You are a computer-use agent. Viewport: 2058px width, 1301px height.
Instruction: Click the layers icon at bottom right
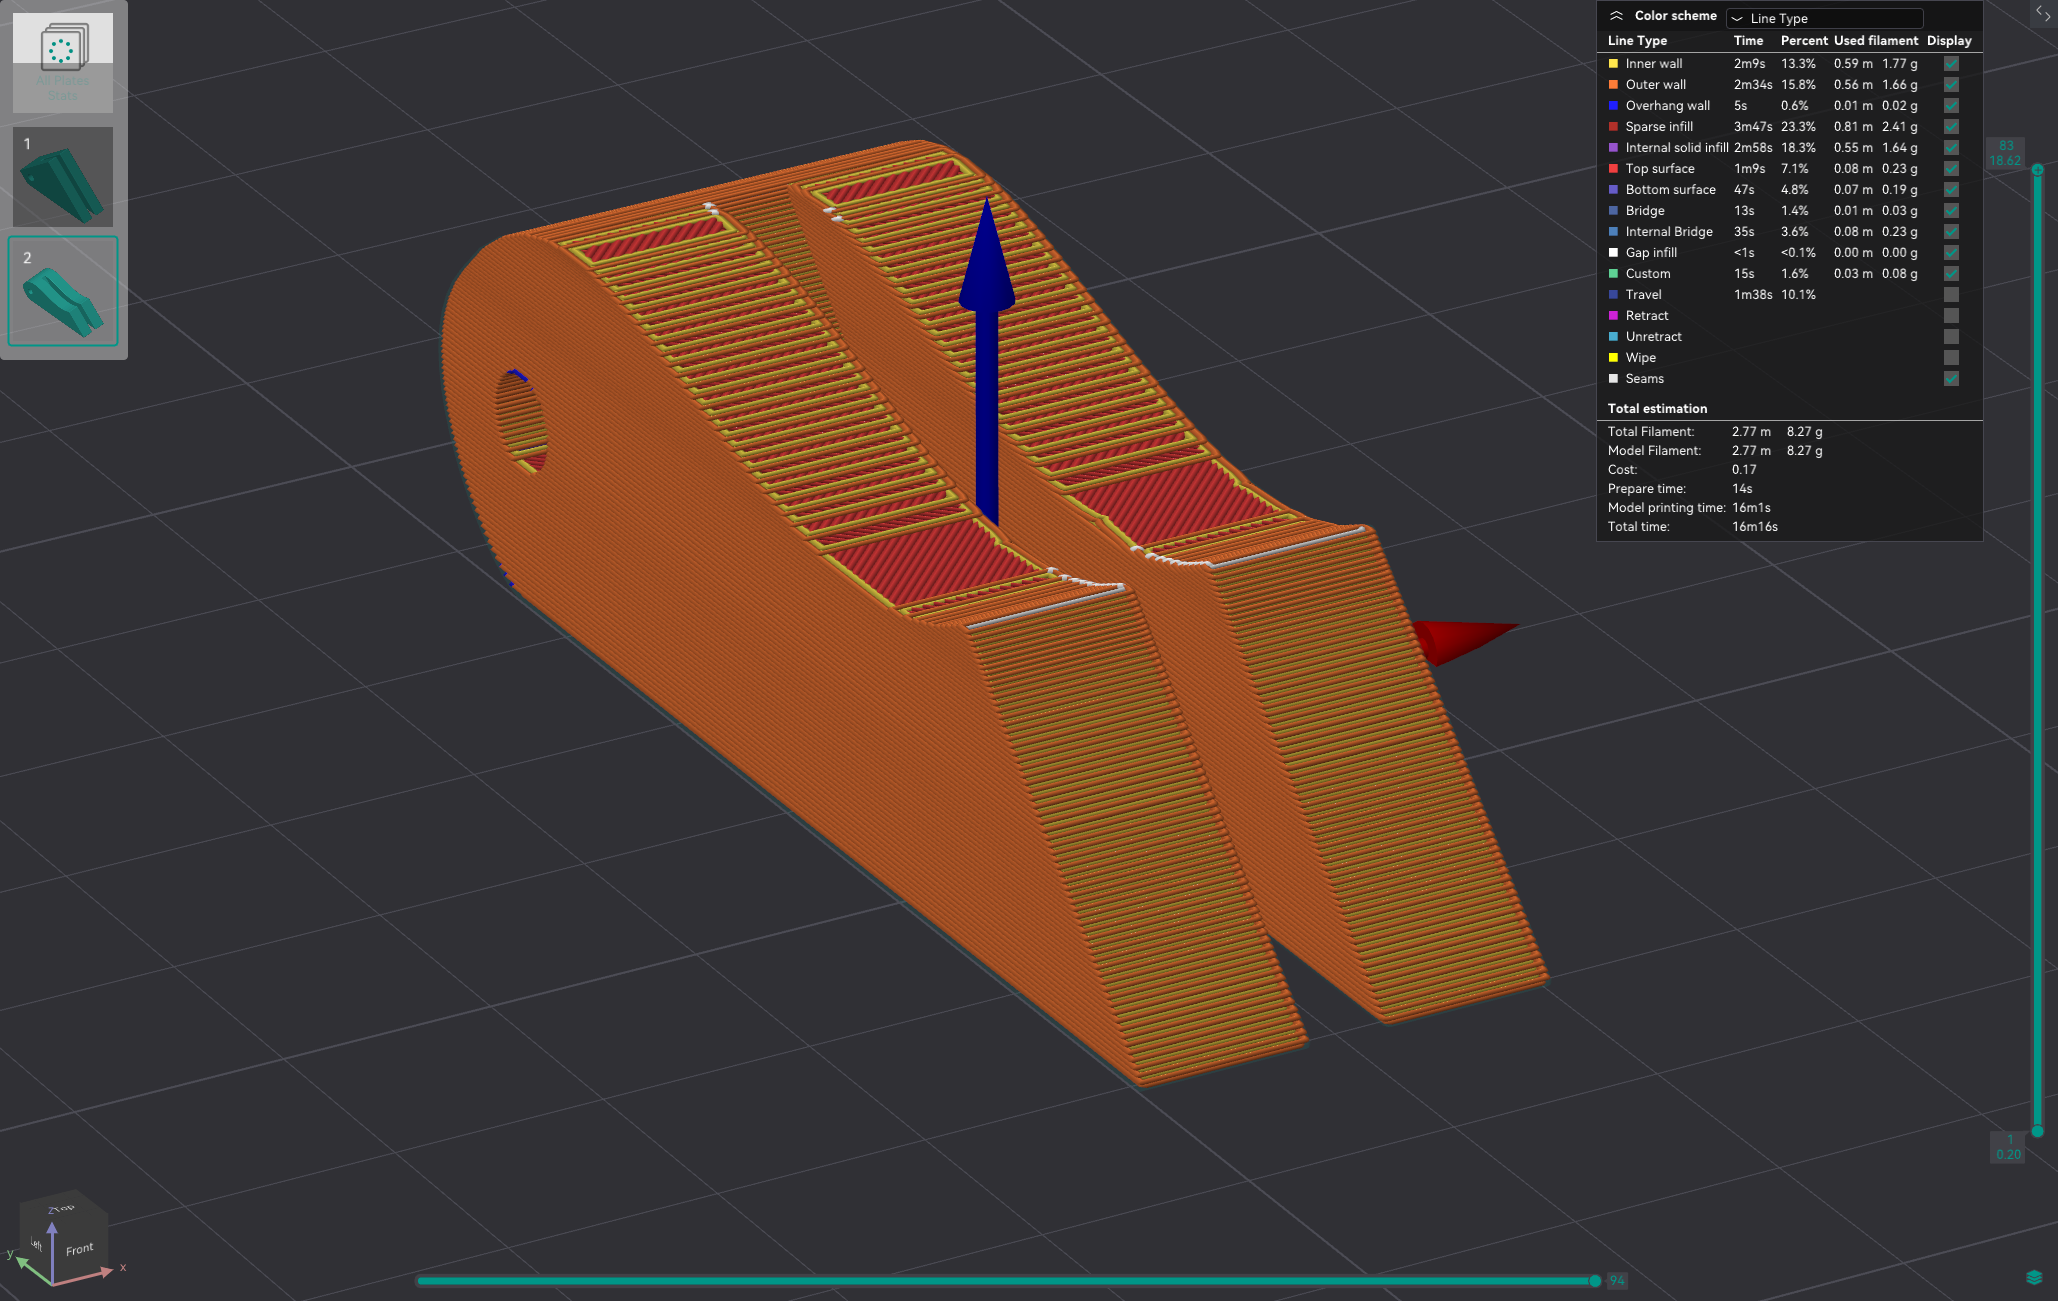tap(2034, 1277)
